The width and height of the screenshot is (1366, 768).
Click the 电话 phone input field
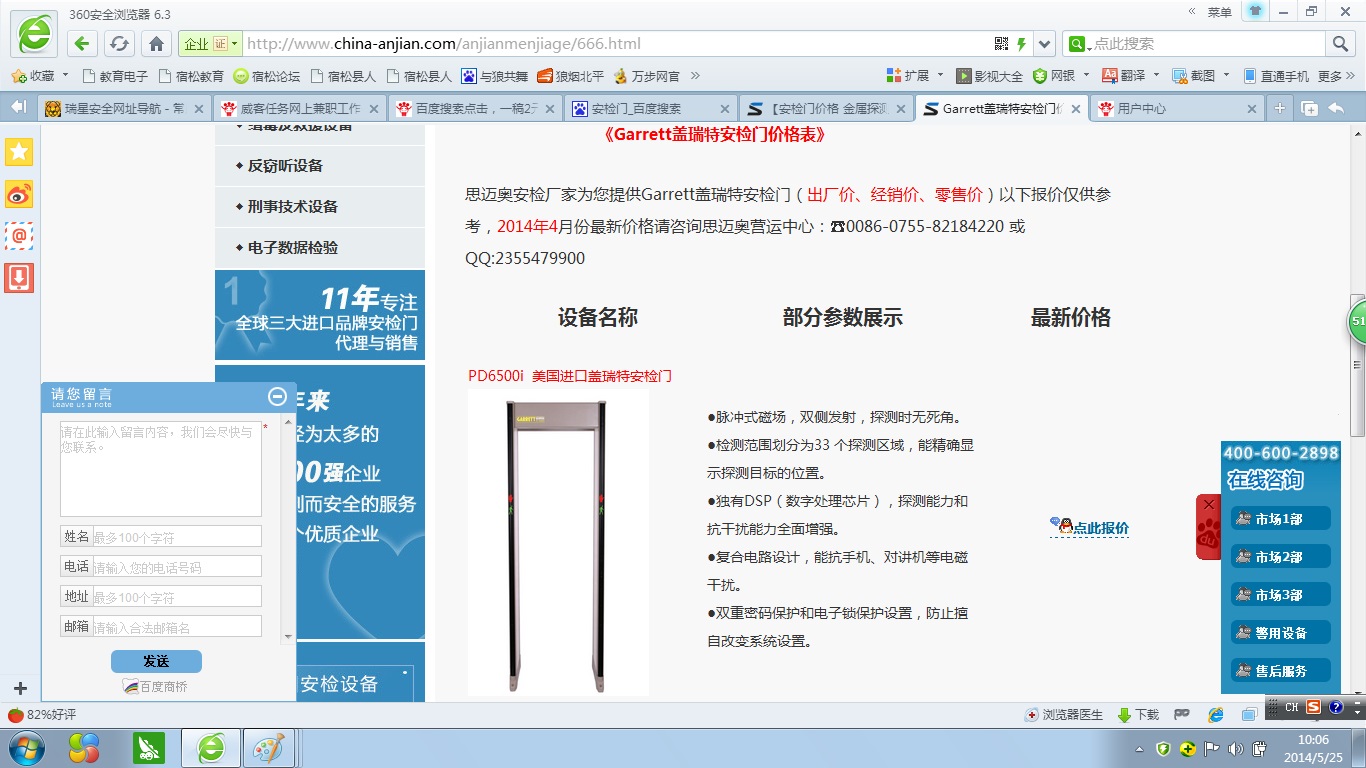[x=177, y=567]
